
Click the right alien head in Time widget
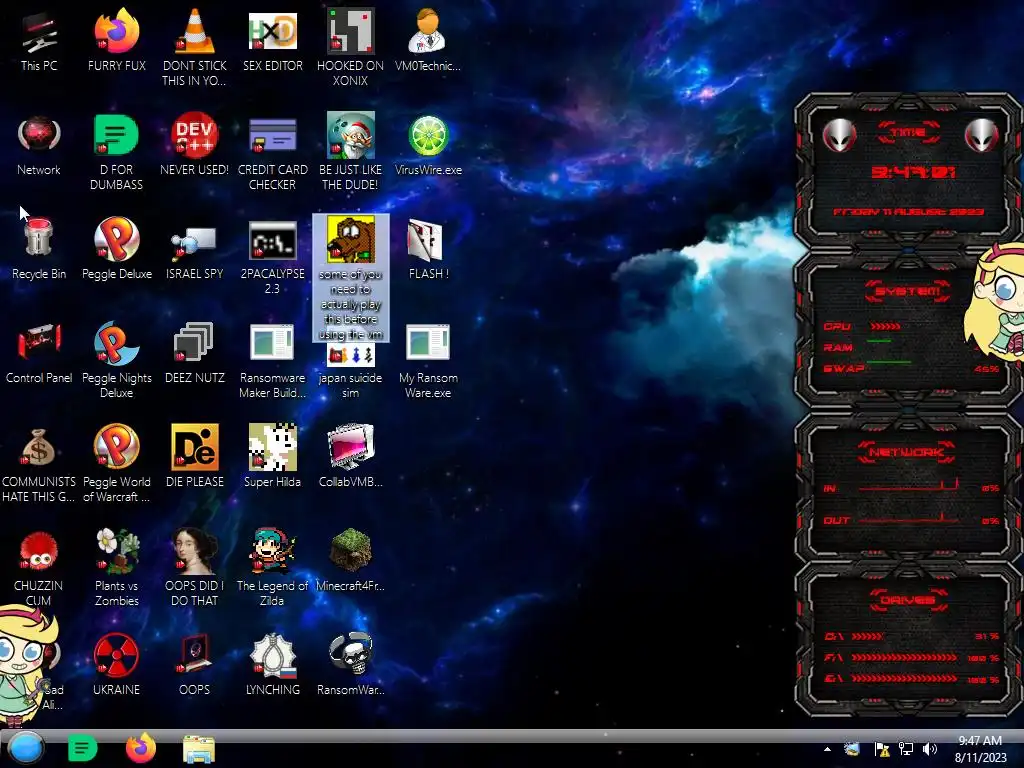tap(982, 136)
